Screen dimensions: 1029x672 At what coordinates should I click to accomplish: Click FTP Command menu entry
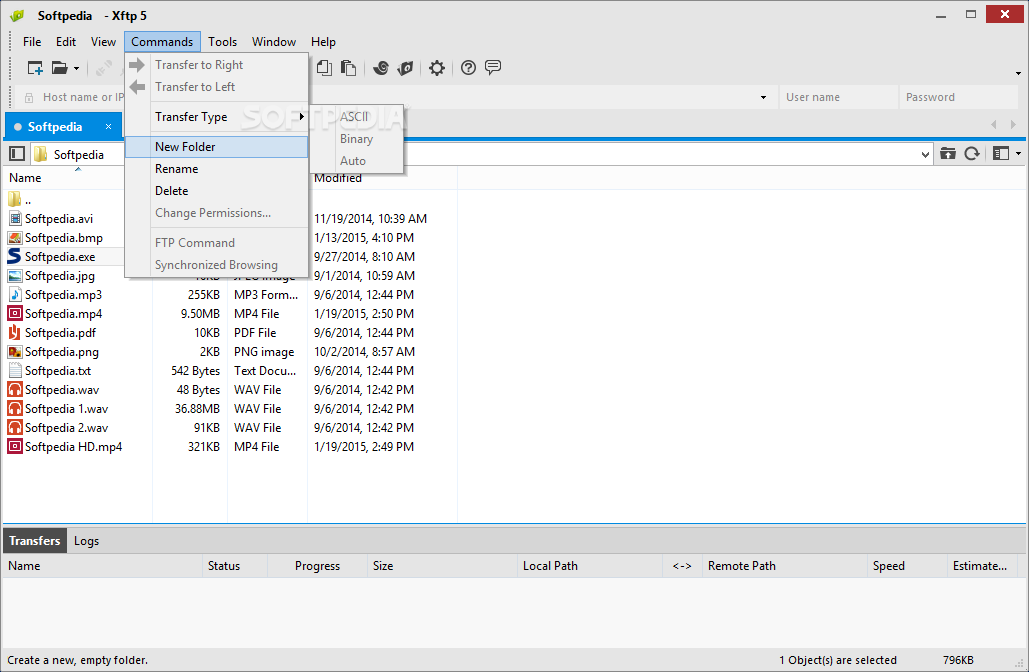[x=216, y=243]
